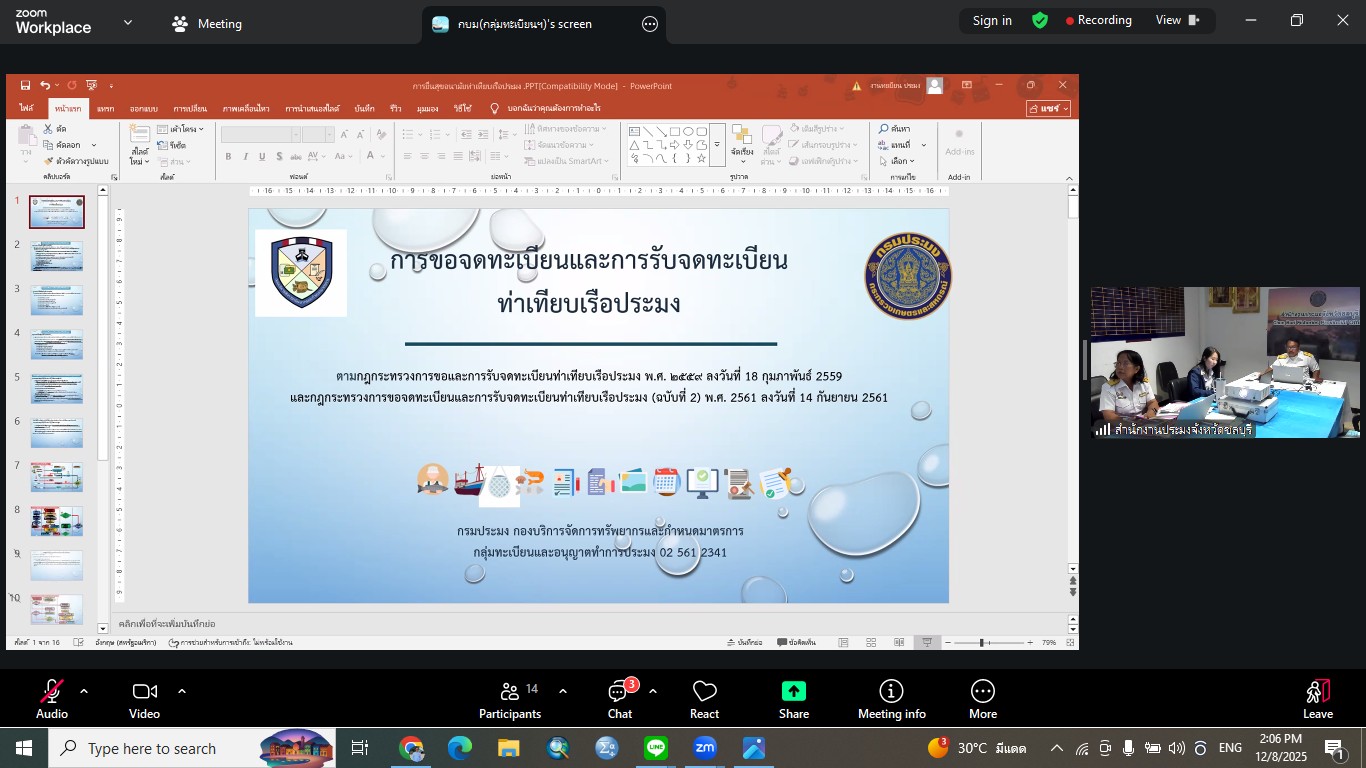Expand video settings chevron beside Video

(x=182, y=691)
